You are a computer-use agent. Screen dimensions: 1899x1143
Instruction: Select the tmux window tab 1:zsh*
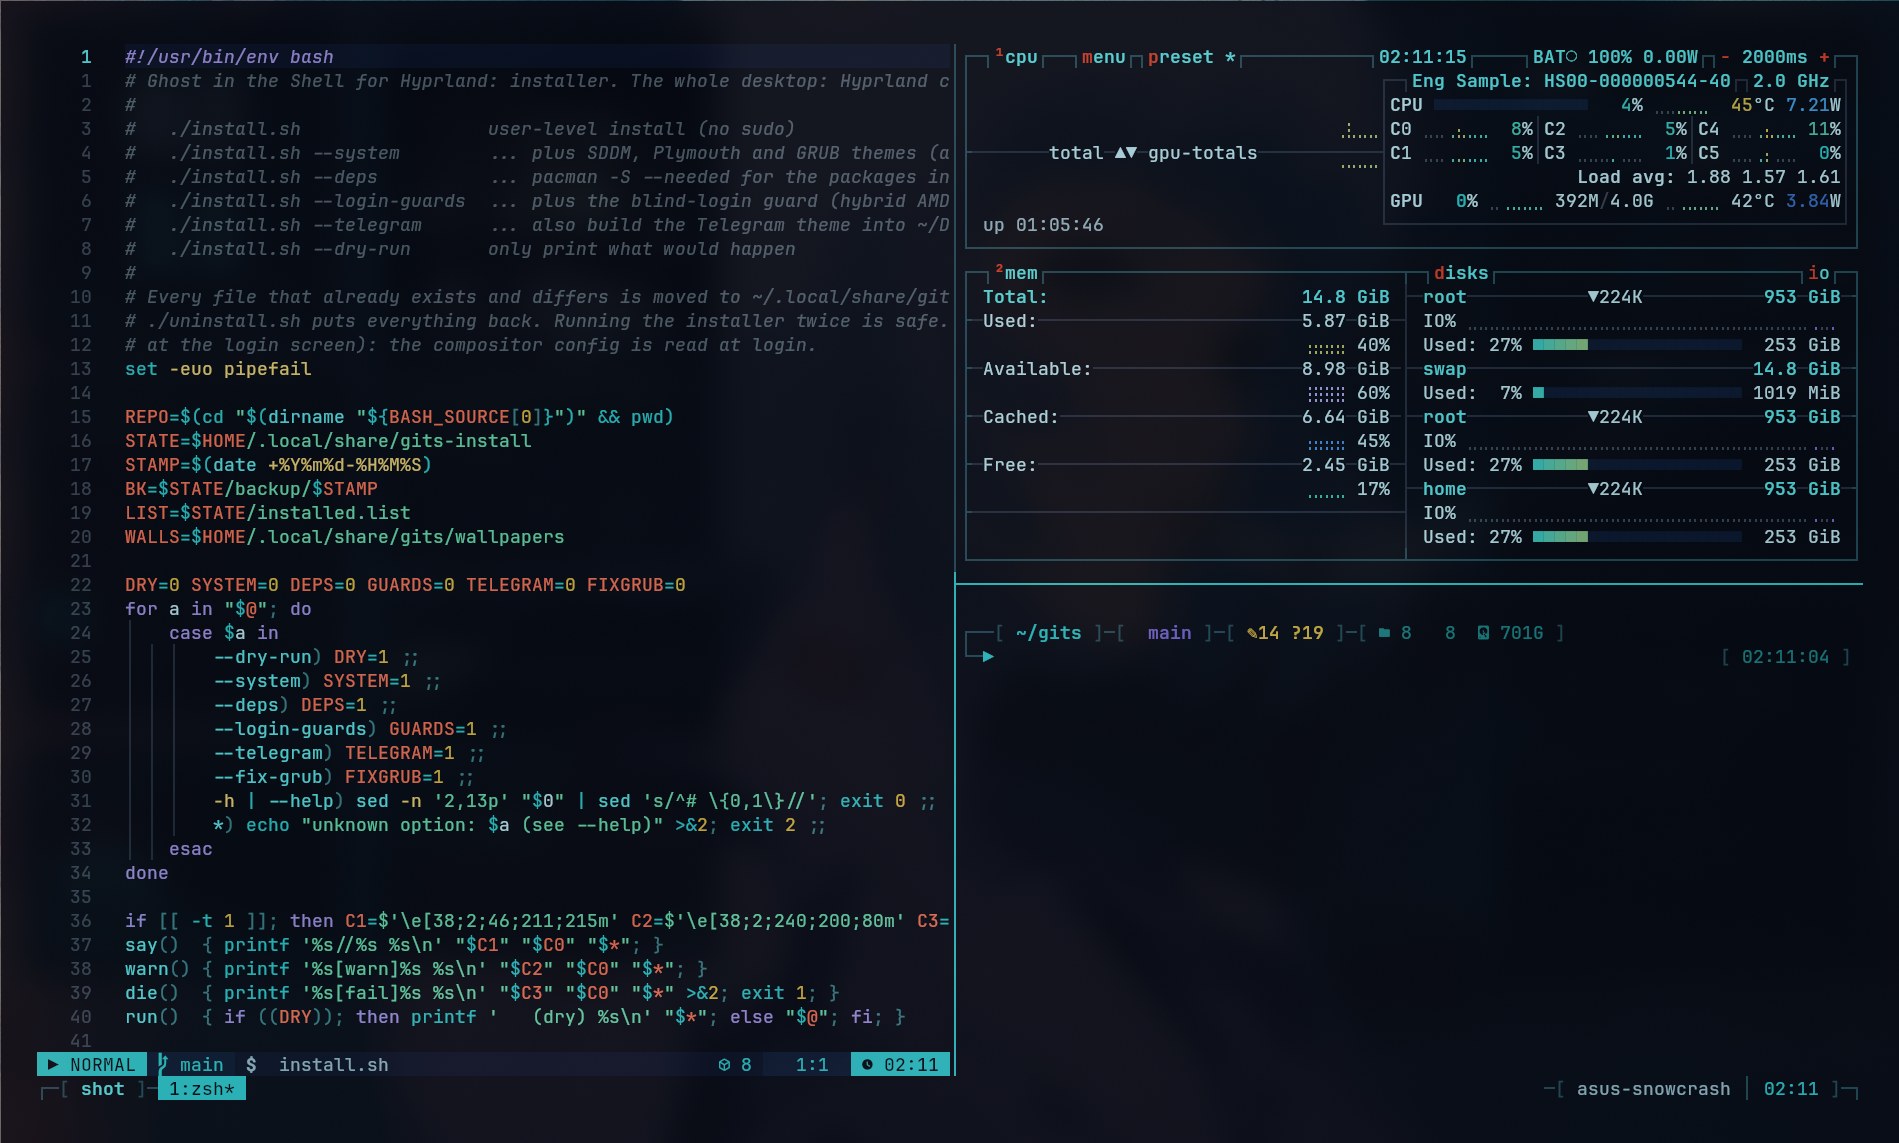[x=202, y=1089]
